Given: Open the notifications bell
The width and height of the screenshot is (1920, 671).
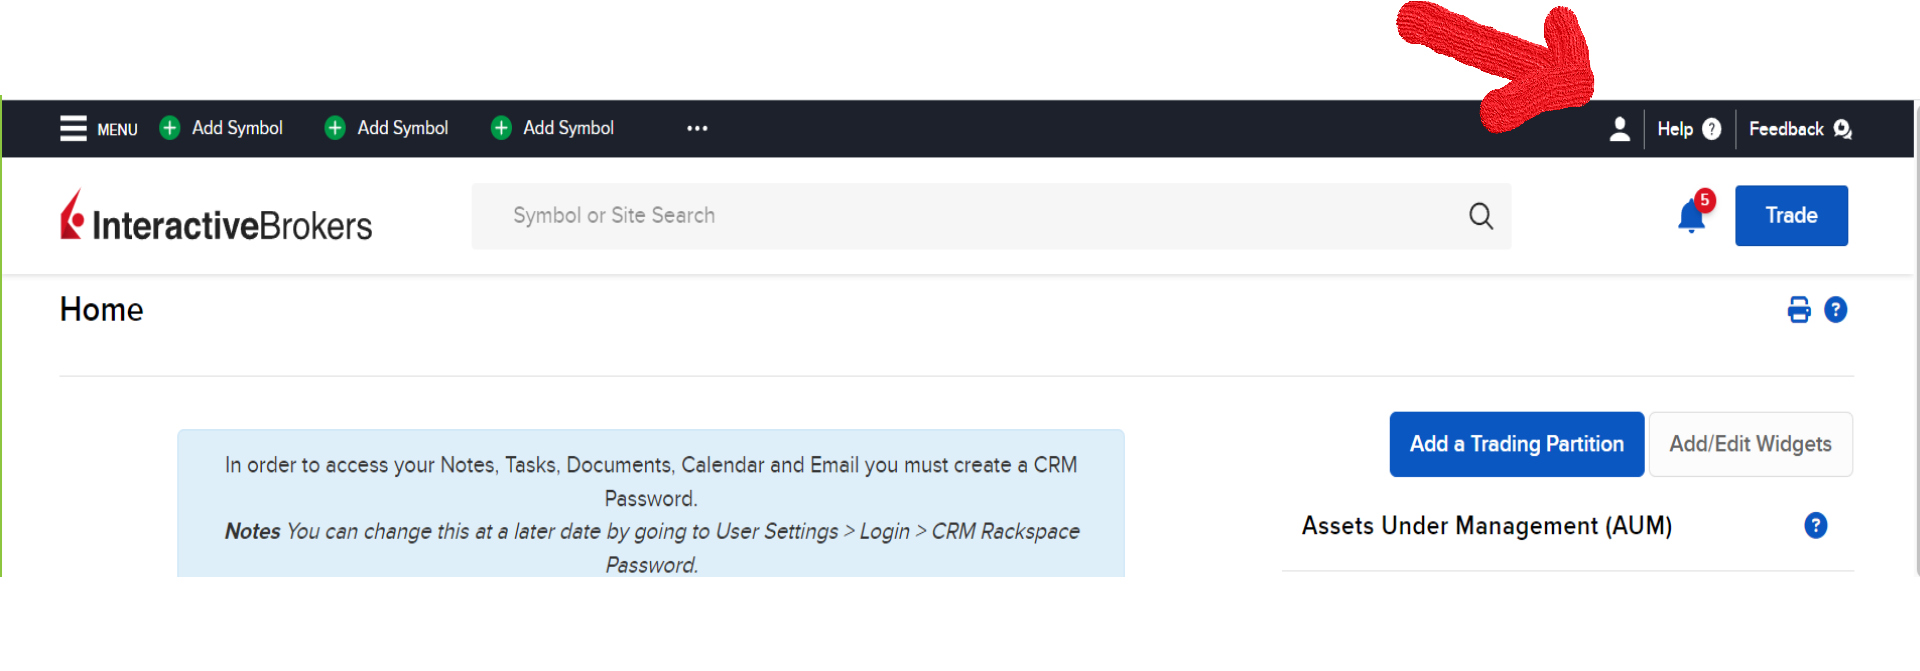Looking at the screenshot, I should click(1691, 216).
